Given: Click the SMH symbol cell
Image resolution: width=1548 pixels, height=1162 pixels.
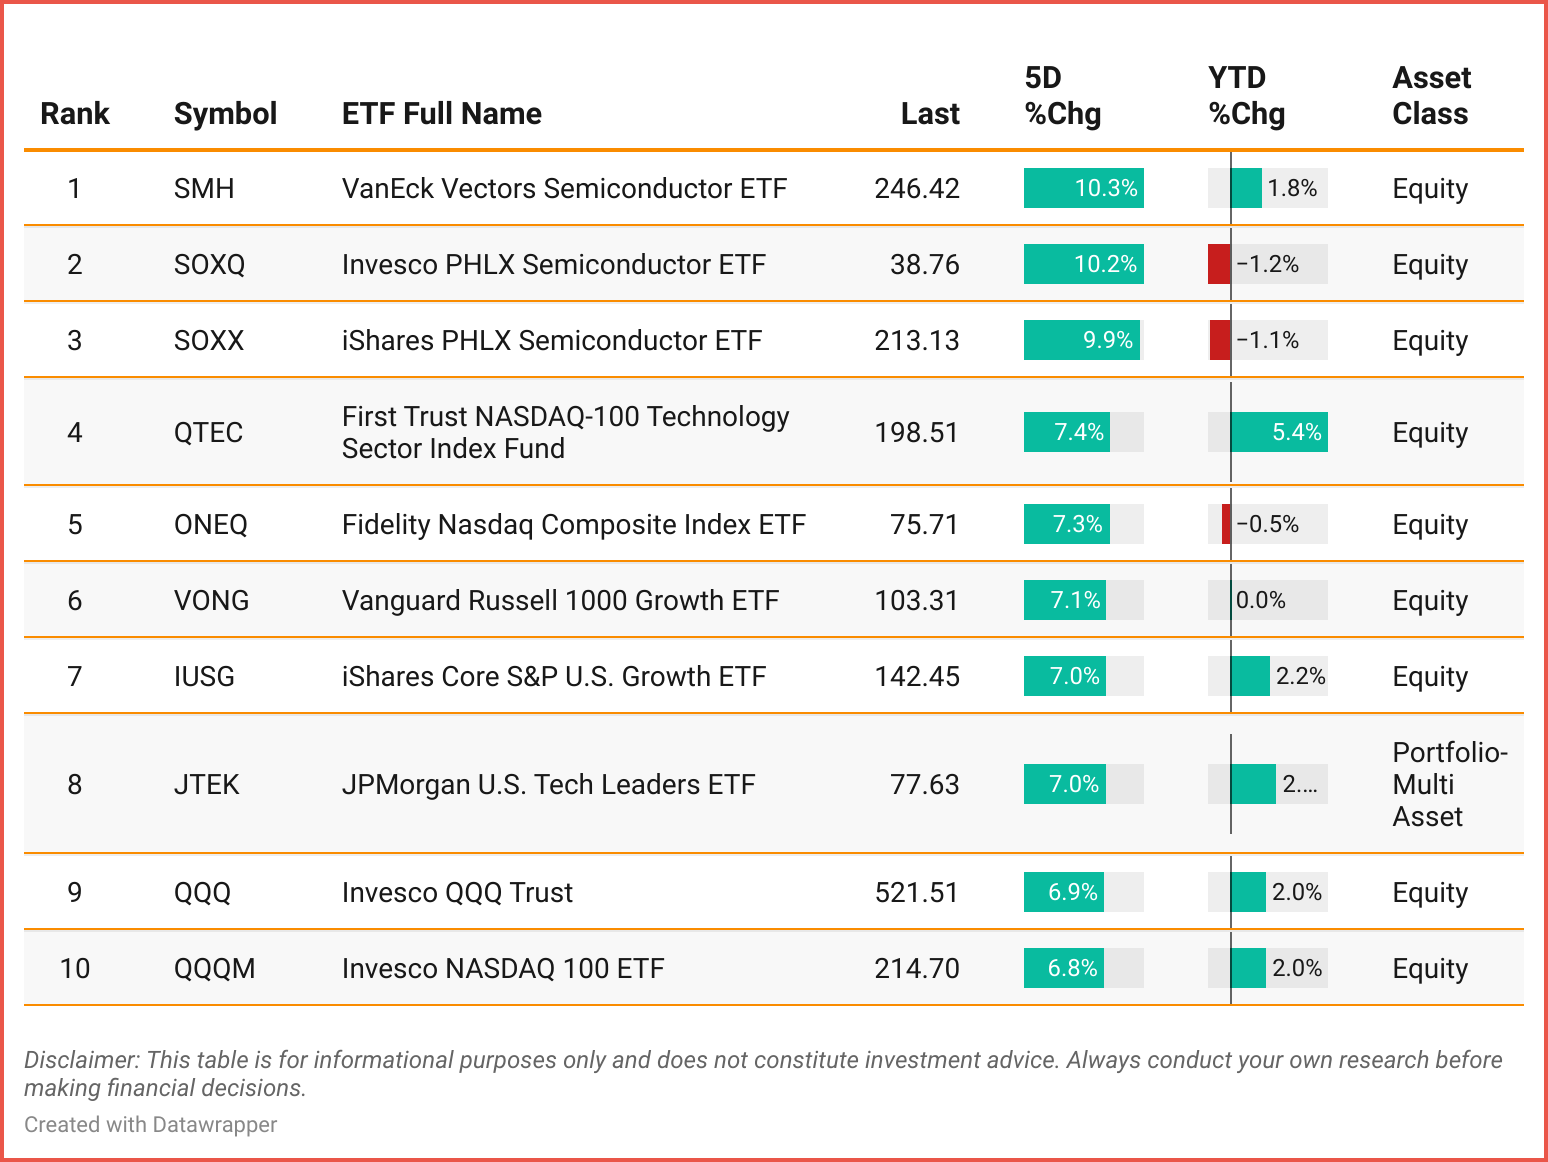Looking at the screenshot, I should click(x=204, y=189).
